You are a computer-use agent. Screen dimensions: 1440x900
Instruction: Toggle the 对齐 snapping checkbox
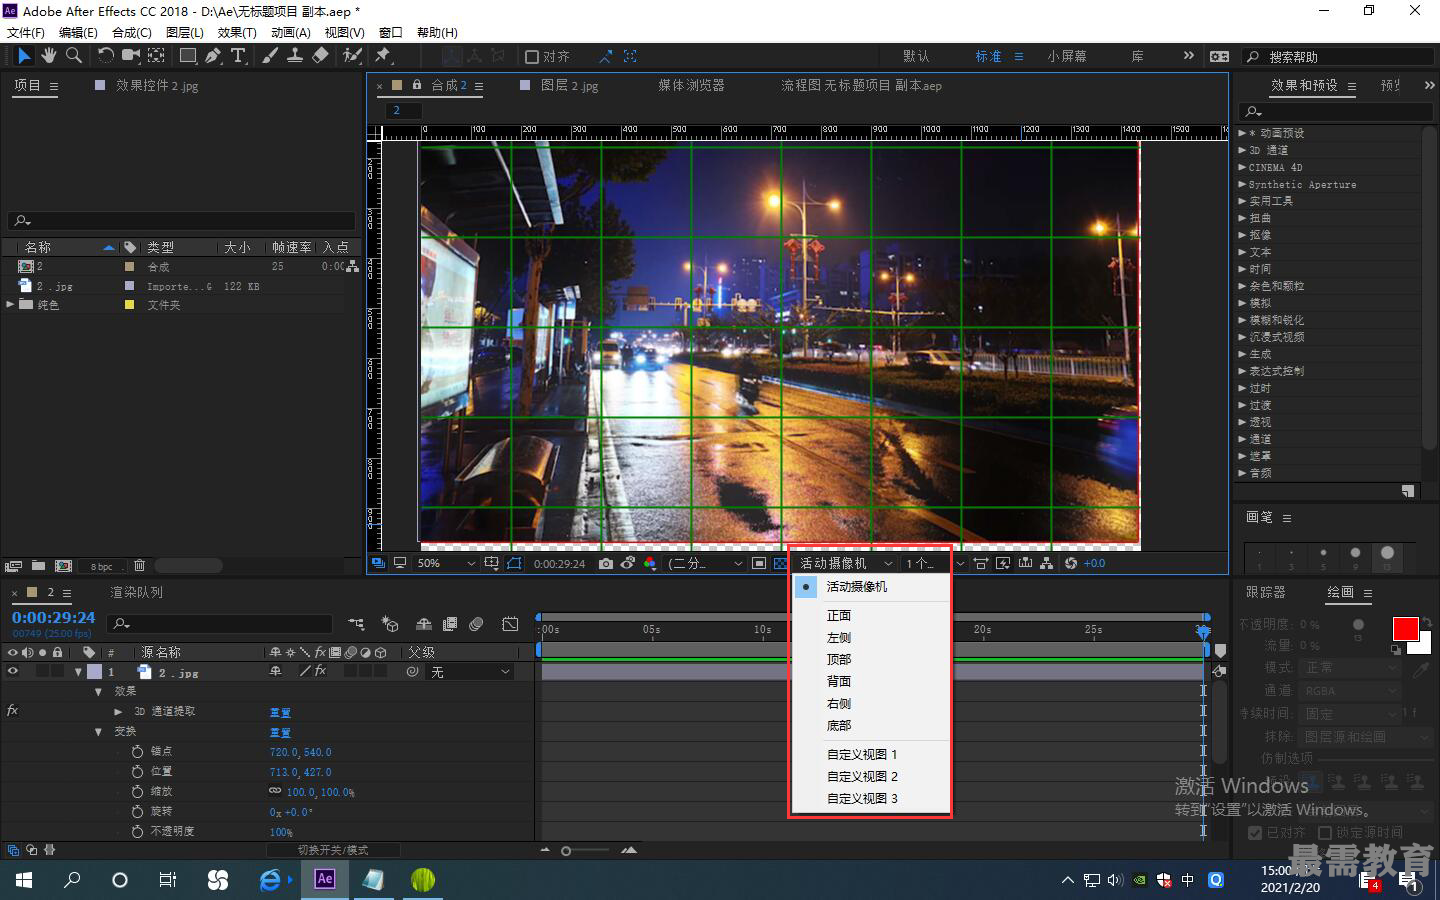click(x=532, y=57)
